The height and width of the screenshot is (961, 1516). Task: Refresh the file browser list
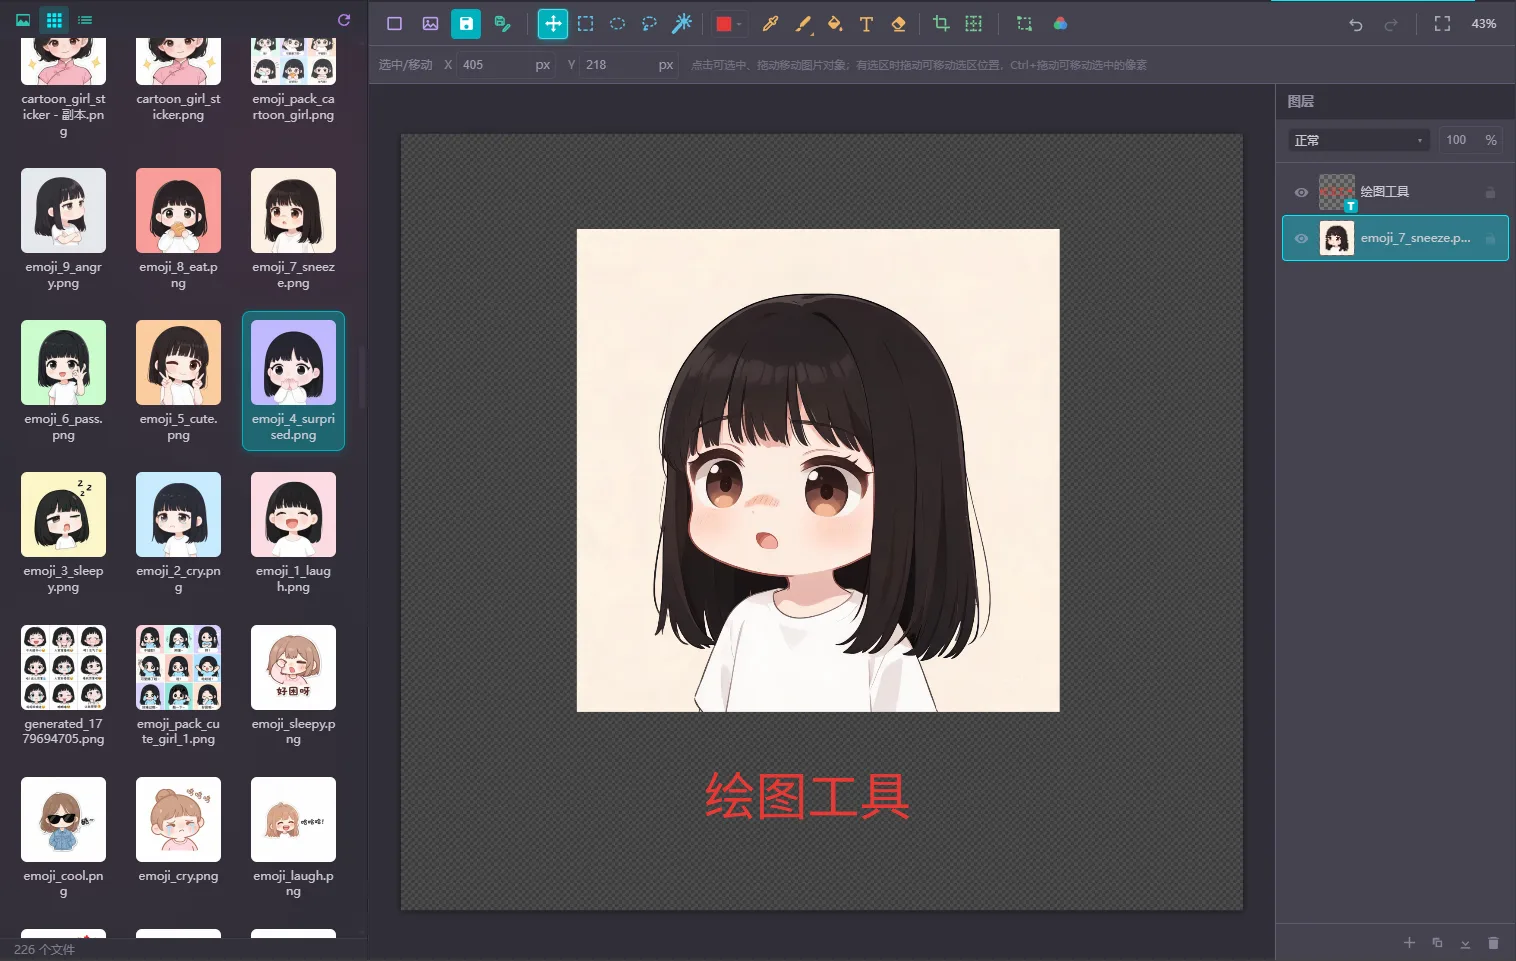(344, 20)
